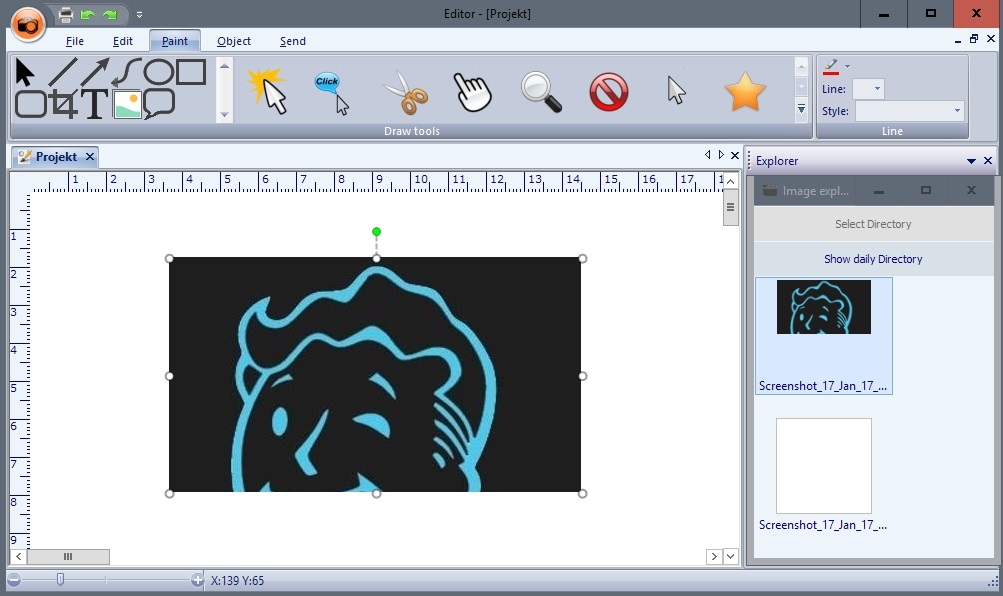Click the orange camera application button
The height and width of the screenshot is (596, 1003).
(28, 24)
